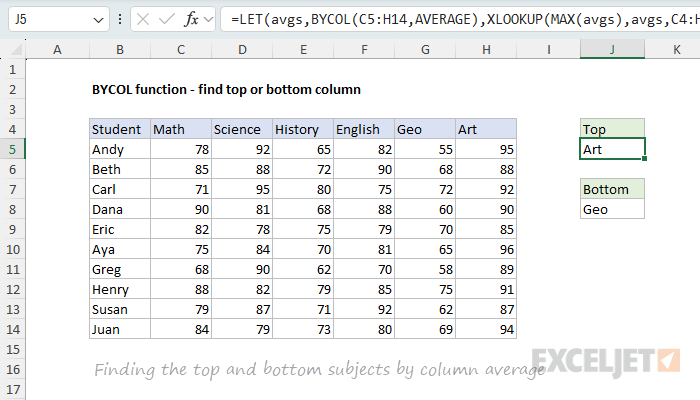Click Susan's Art score of 87
This screenshot has height=400, width=700.
486,309
